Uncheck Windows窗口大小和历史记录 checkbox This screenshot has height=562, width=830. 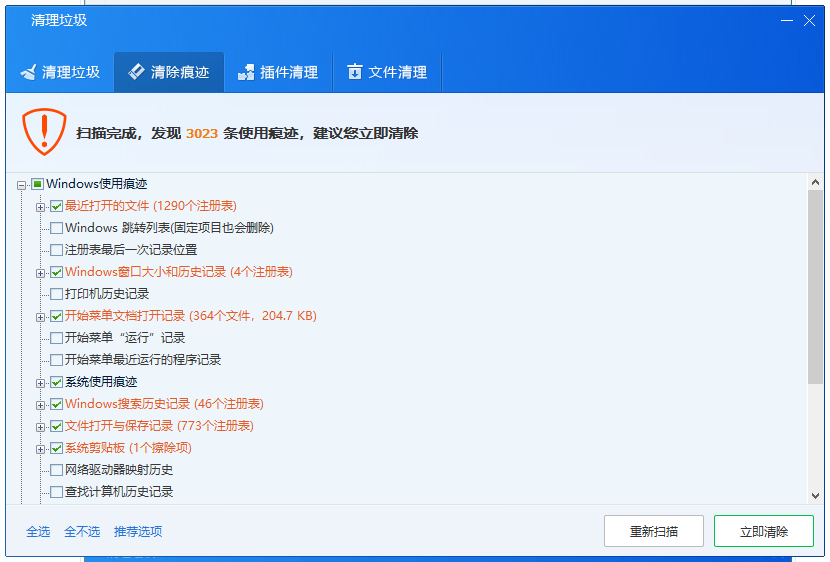pos(57,273)
